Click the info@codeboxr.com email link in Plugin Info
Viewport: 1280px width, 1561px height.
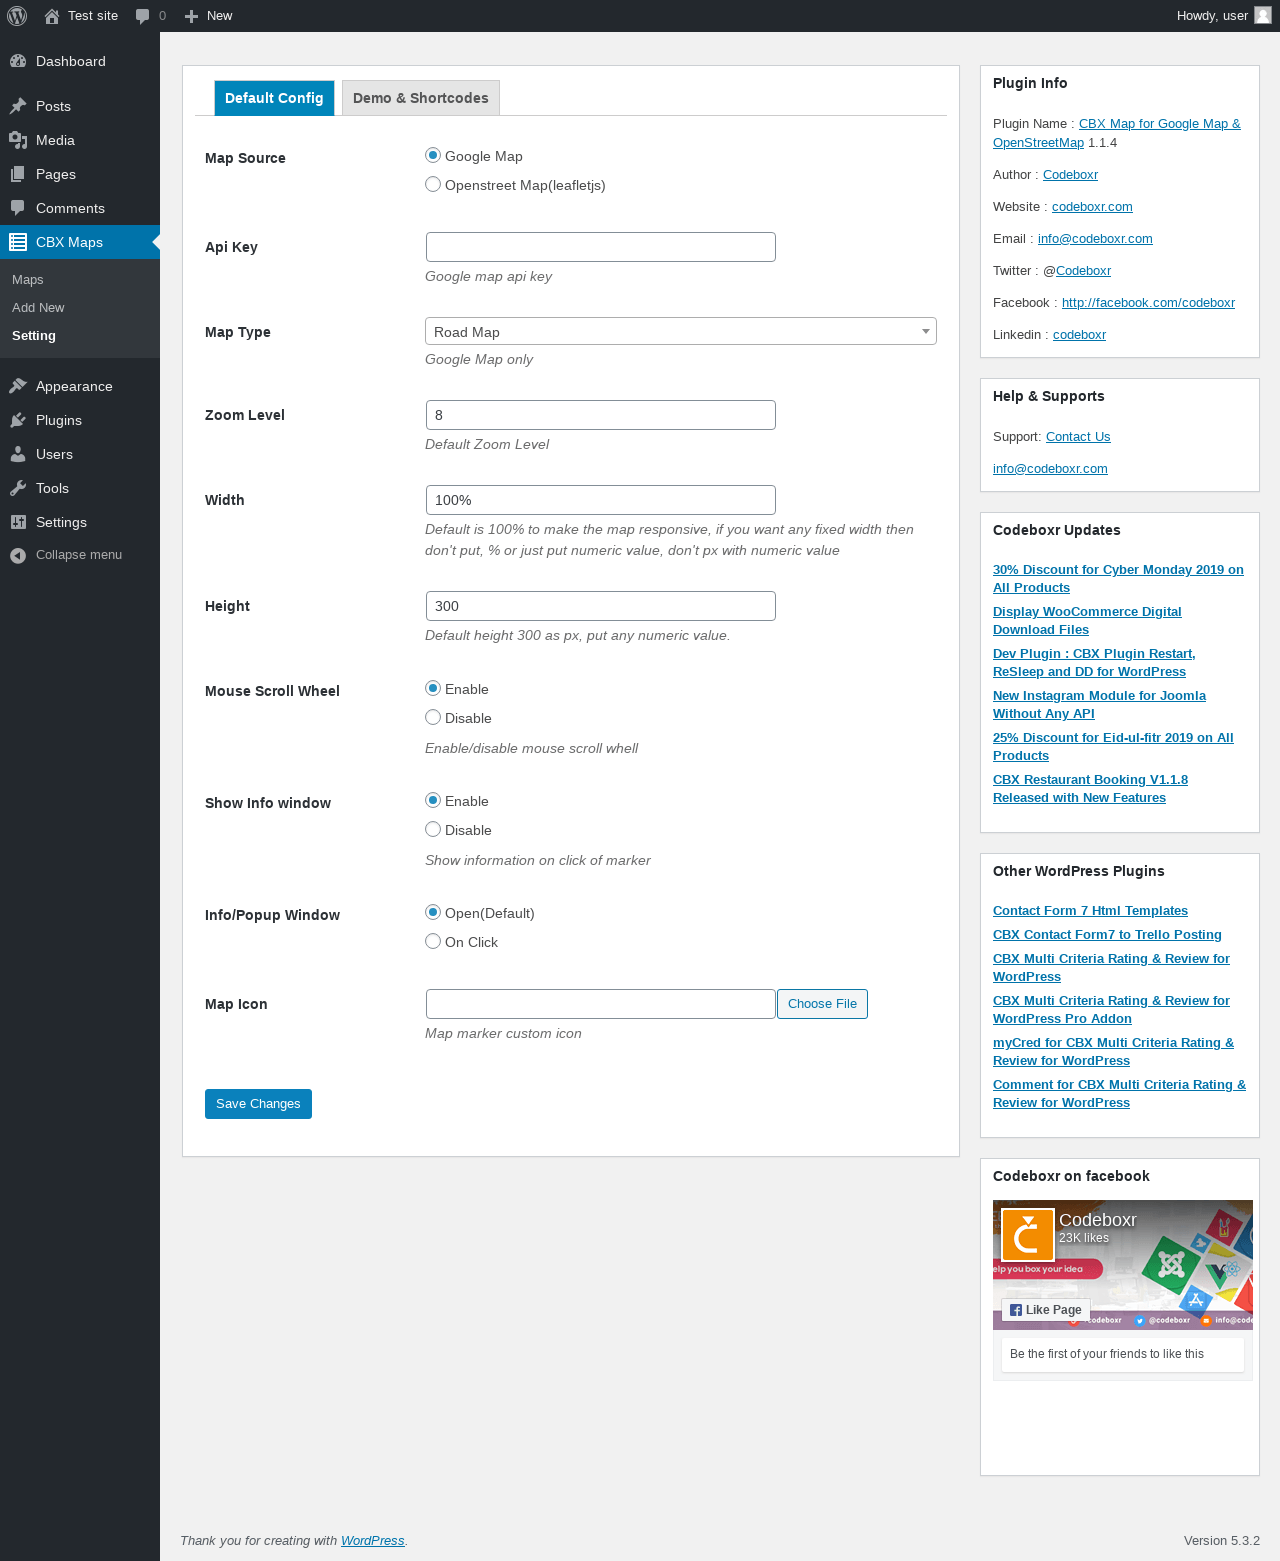pyautogui.click(x=1095, y=239)
